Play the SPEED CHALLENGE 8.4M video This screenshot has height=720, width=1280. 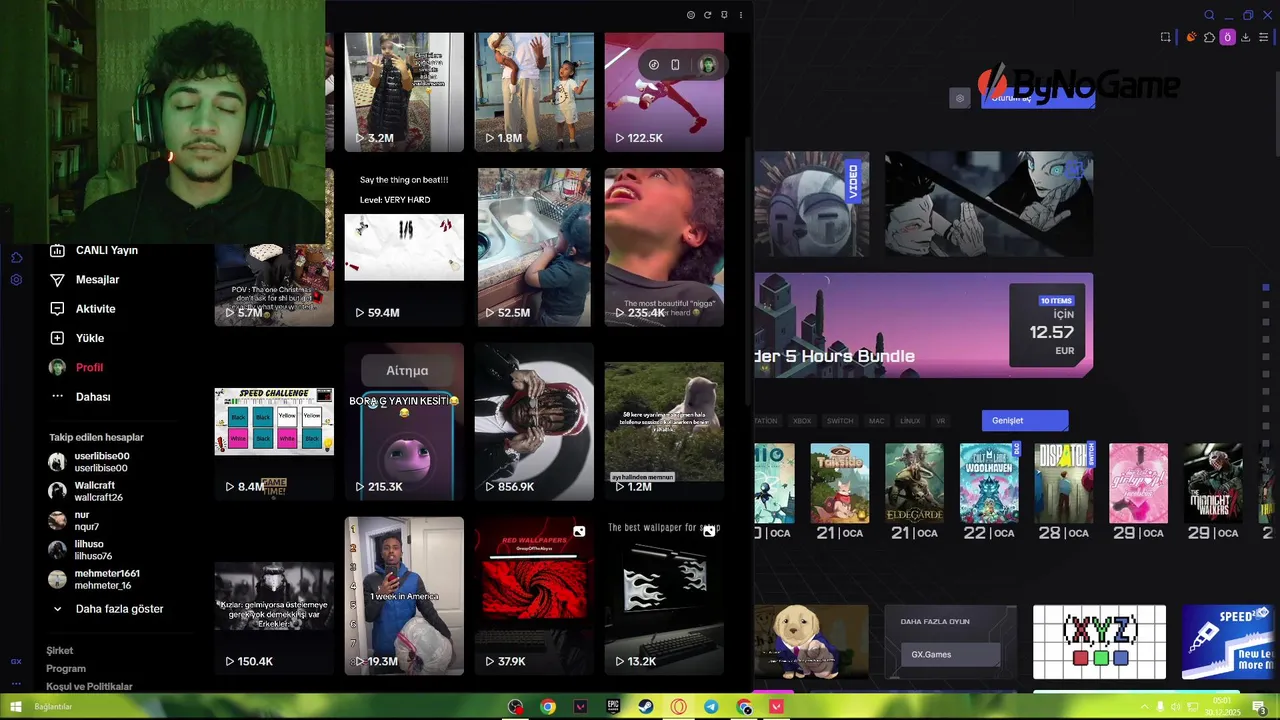(x=274, y=421)
